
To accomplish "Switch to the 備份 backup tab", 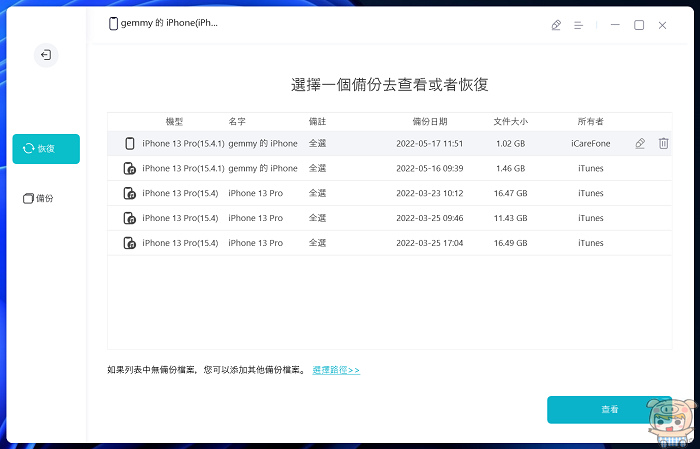I will [x=38, y=198].
